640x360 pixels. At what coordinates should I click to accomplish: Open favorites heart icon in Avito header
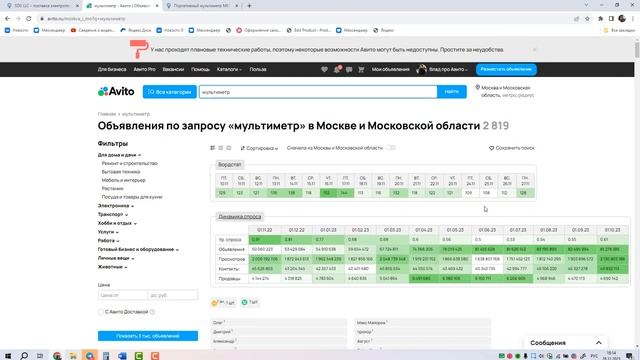[x=324, y=69]
